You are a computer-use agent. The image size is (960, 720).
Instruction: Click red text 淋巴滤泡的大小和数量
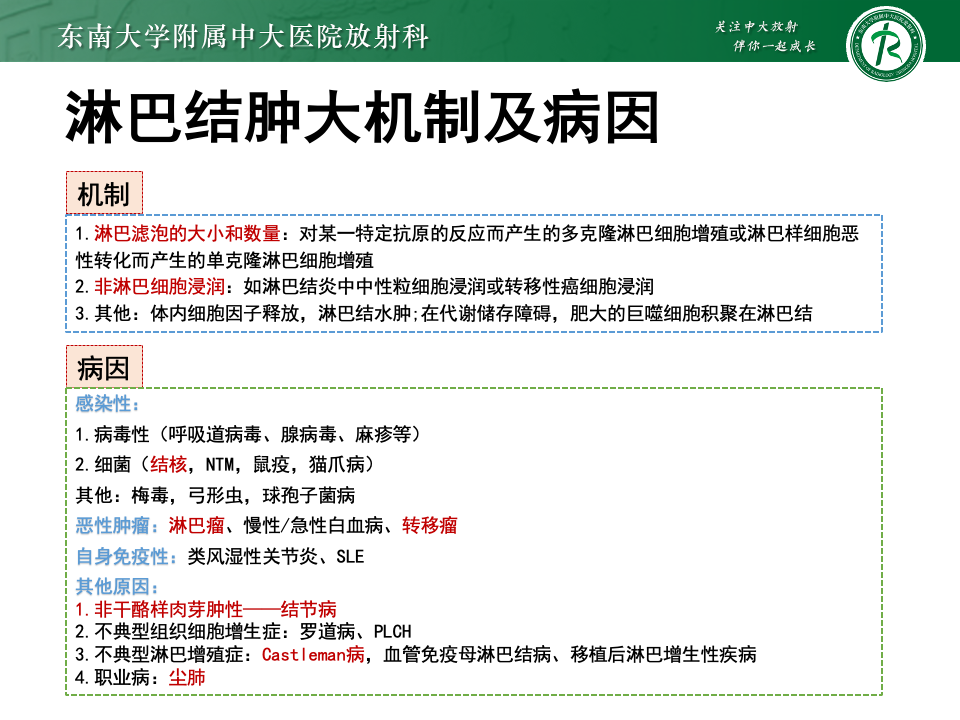(x=187, y=233)
